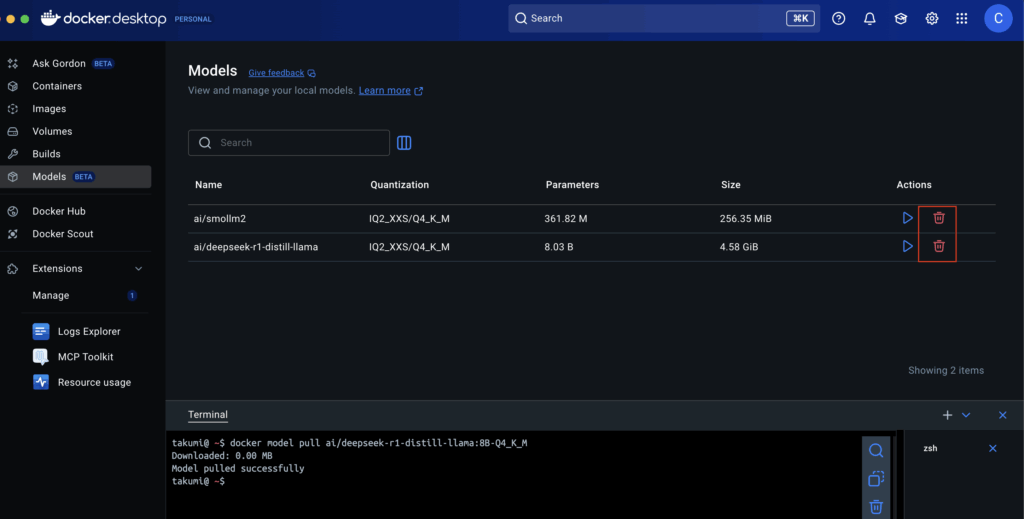Close the zsh terminal session

pyautogui.click(x=993, y=448)
